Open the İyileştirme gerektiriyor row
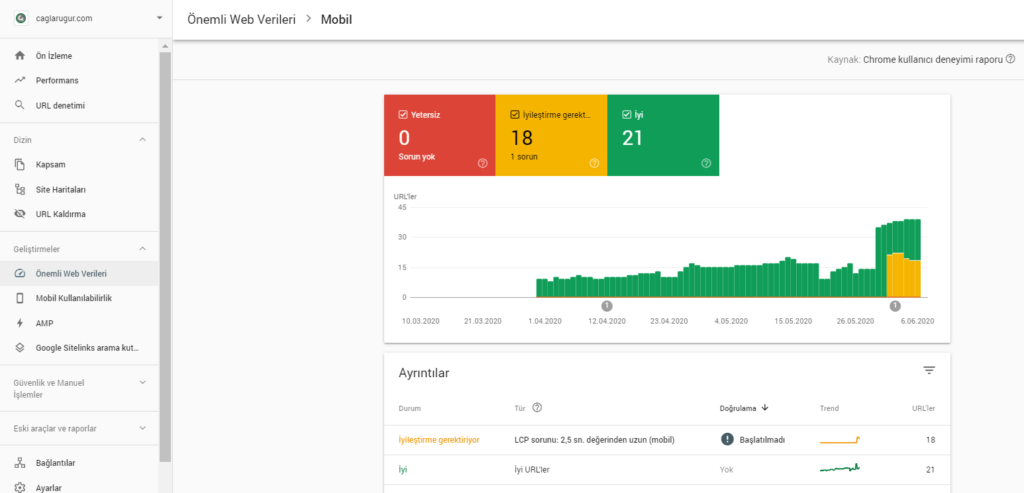Viewport: 1024px width, 493px height. point(667,440)
